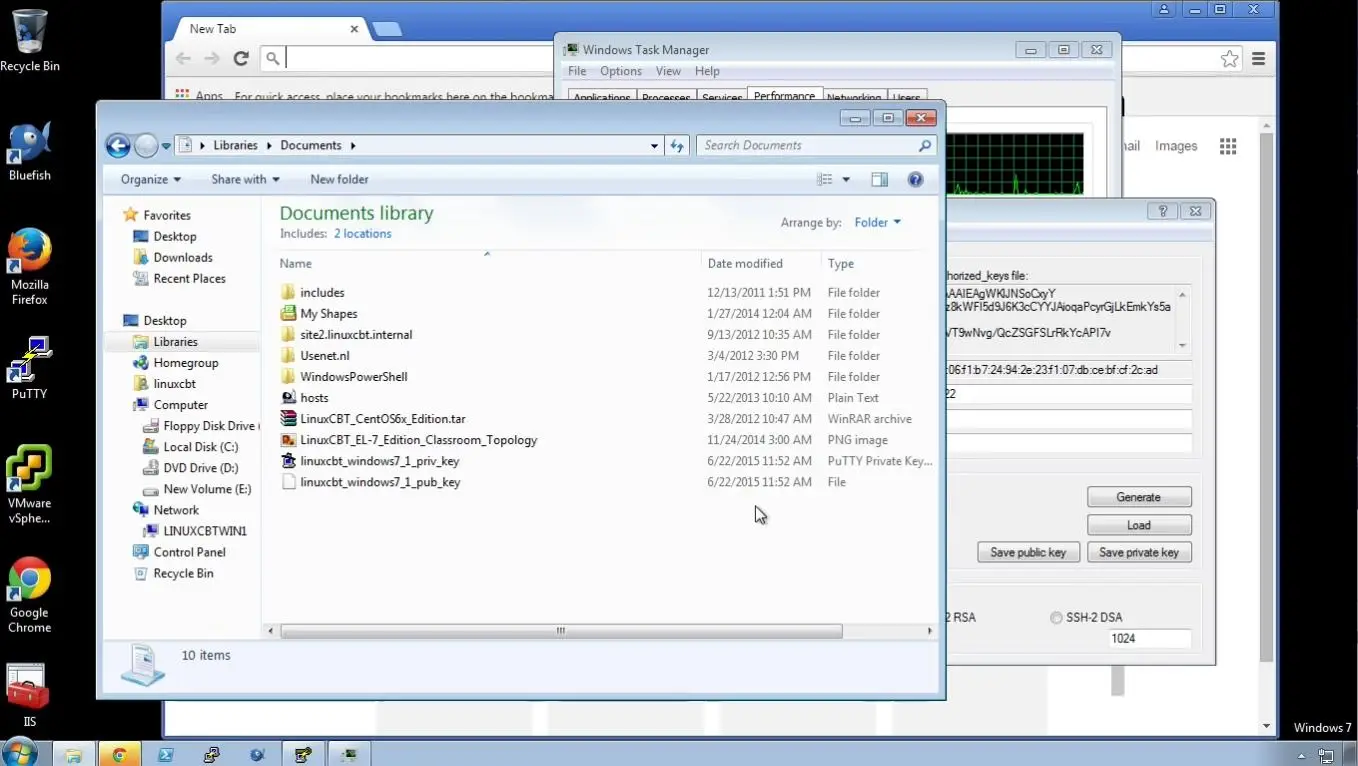Open PowerShell from the taskbar
Screen dimensions: 1358x766
(x=165, y=755)
